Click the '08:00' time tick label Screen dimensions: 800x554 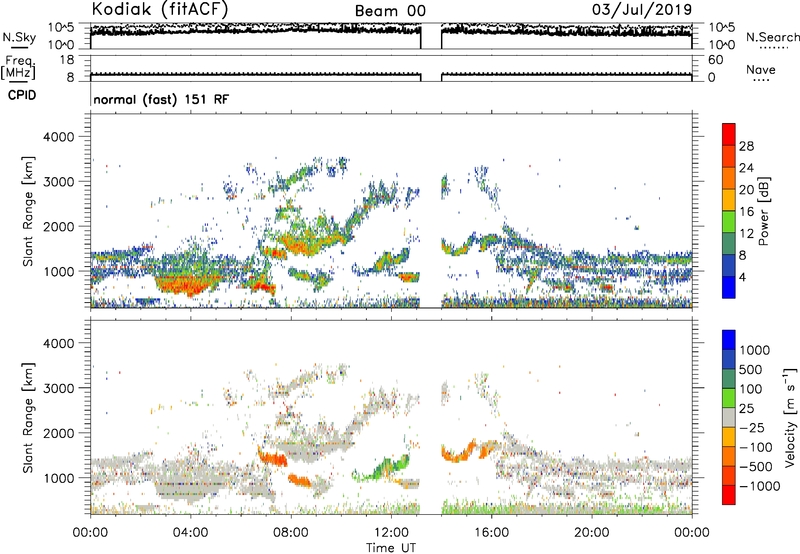291,533
